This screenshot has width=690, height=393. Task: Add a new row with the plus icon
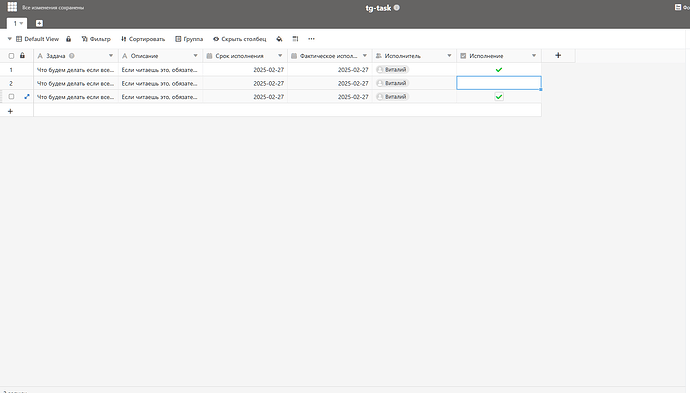click(11, 111)
